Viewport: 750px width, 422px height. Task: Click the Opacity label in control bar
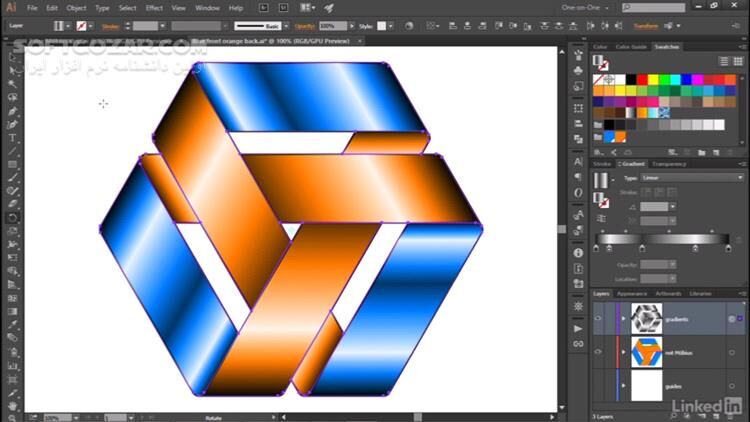pyautogui.click(x=304, y=26)
